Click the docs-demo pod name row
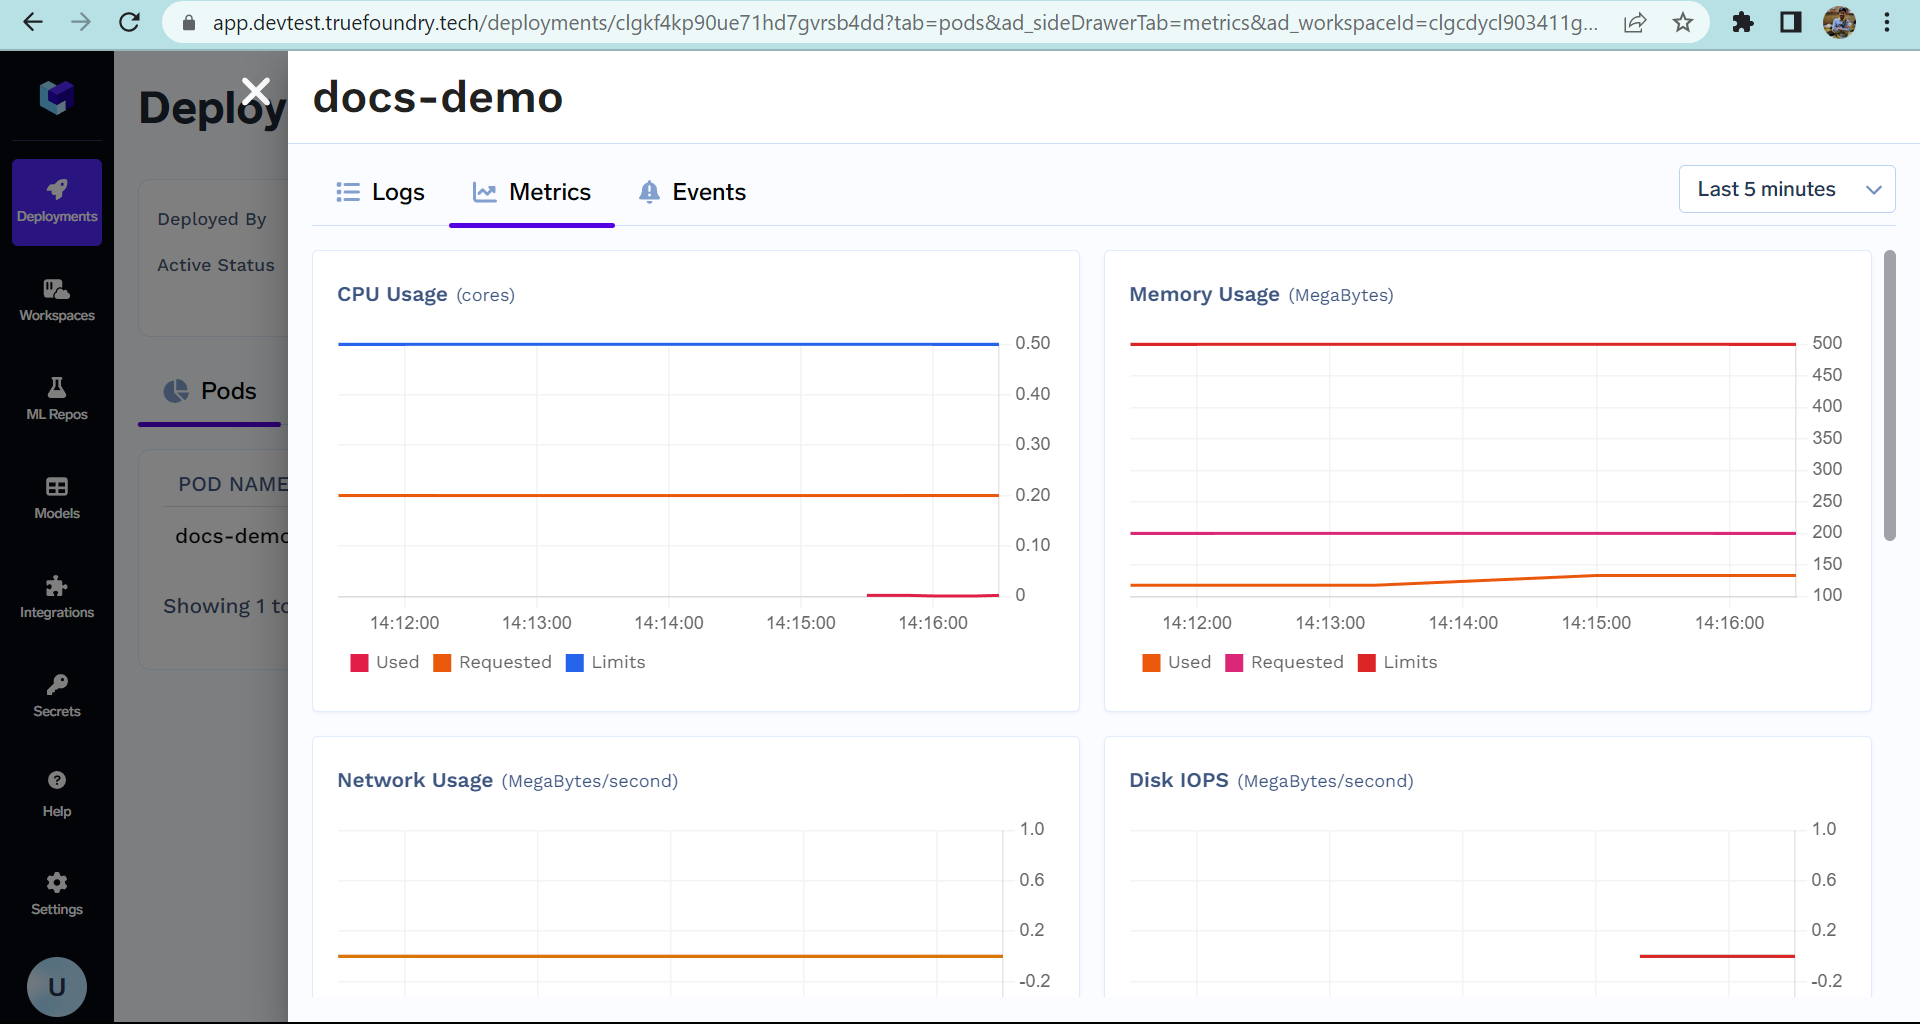 click(231, 536)
